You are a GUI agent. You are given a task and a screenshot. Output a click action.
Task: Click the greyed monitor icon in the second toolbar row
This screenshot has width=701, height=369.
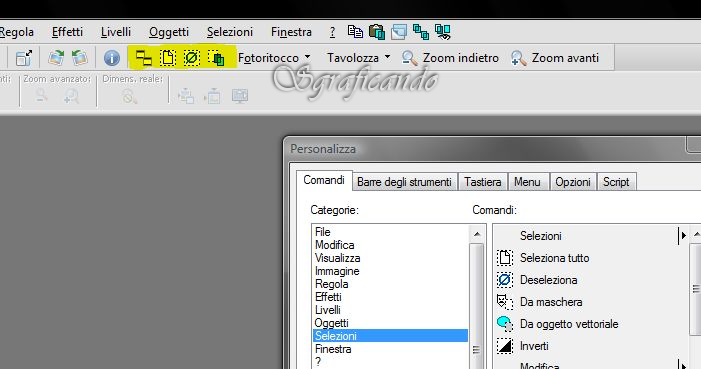coord(240,96)
